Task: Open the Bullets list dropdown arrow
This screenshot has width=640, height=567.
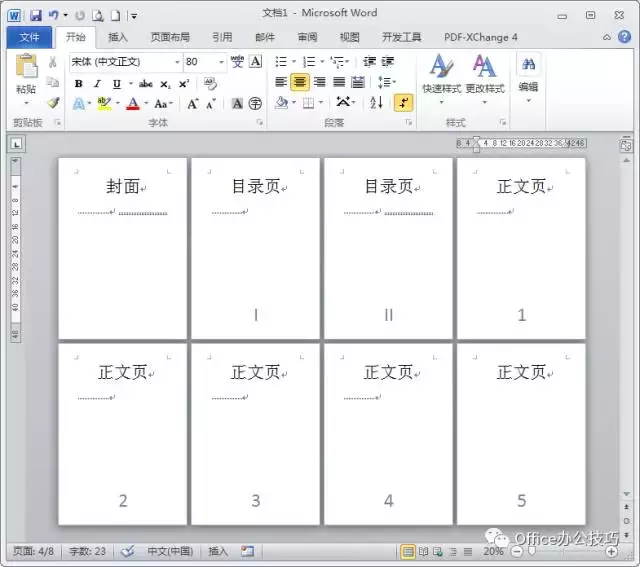Action: [x=293, y=62]
